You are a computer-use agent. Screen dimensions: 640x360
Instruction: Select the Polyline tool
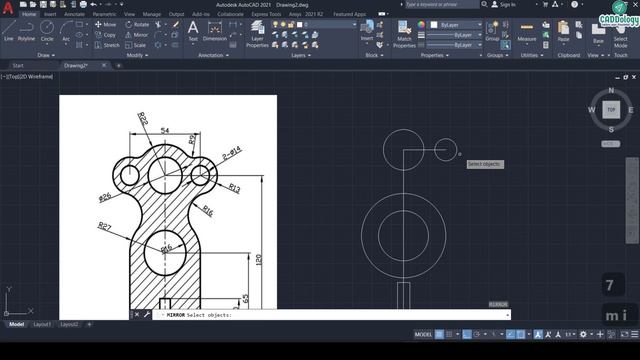26,31
